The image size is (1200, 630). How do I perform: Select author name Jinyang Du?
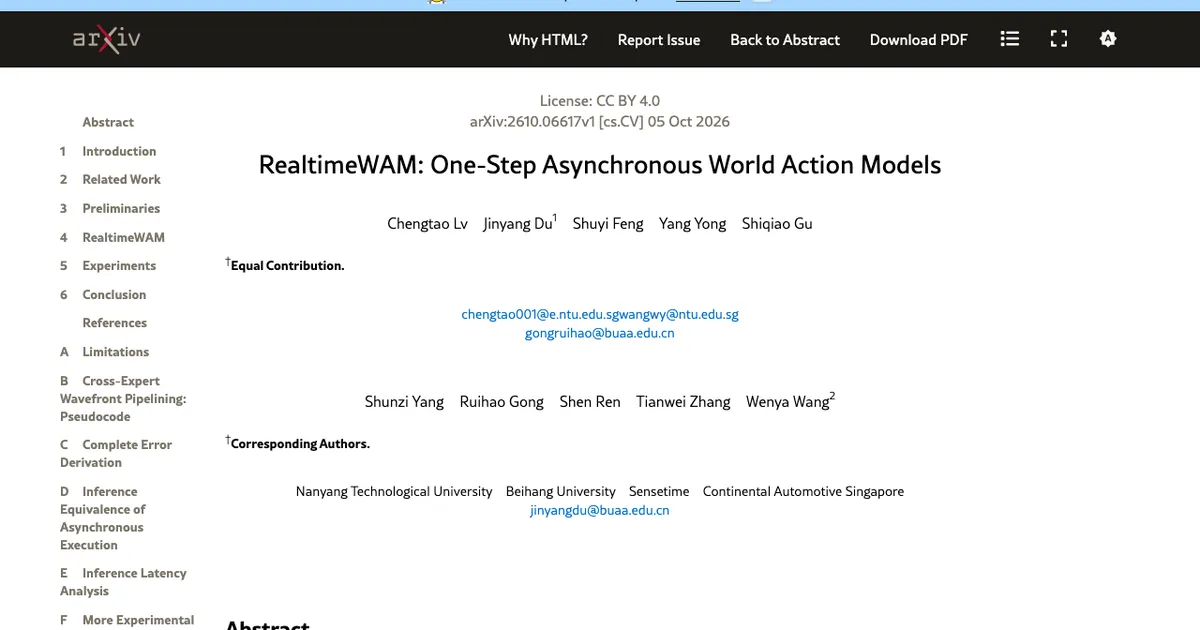pyautogui.click(x=518, y=224)
